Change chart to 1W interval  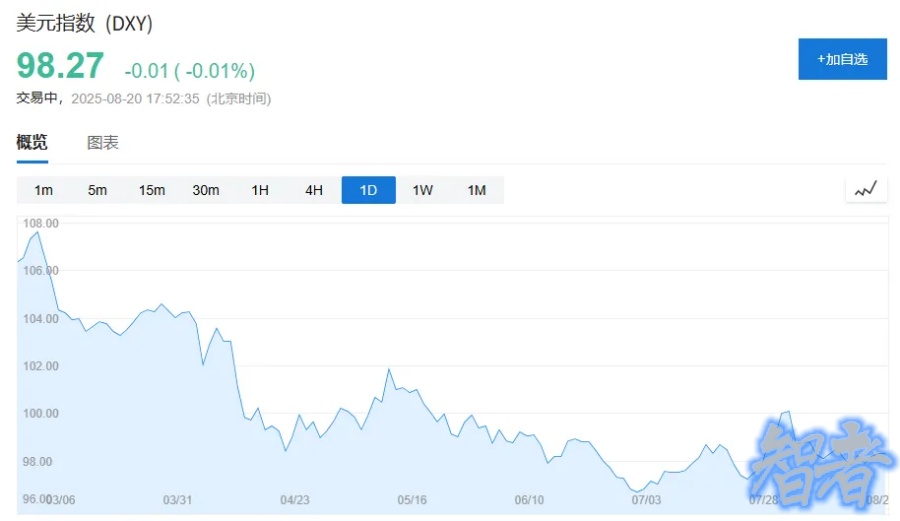pos(422,190)
